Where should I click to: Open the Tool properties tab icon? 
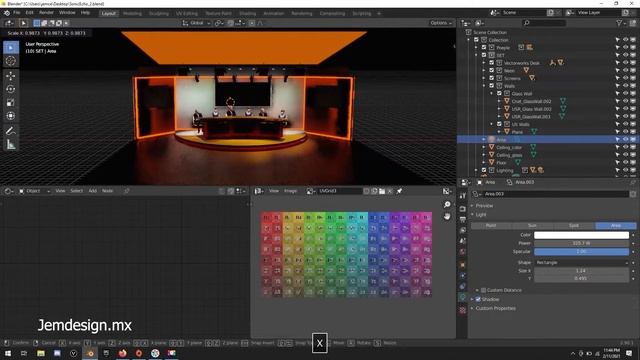pyautogui.click(x=462, y=196)
